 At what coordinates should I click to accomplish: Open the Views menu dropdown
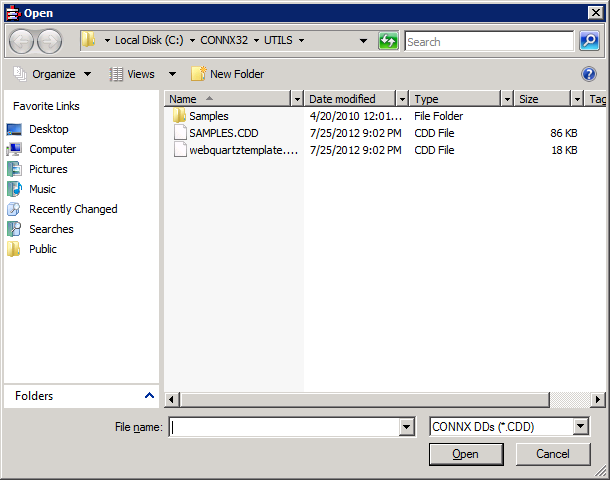pyautogui.click(x=172, y=74)
